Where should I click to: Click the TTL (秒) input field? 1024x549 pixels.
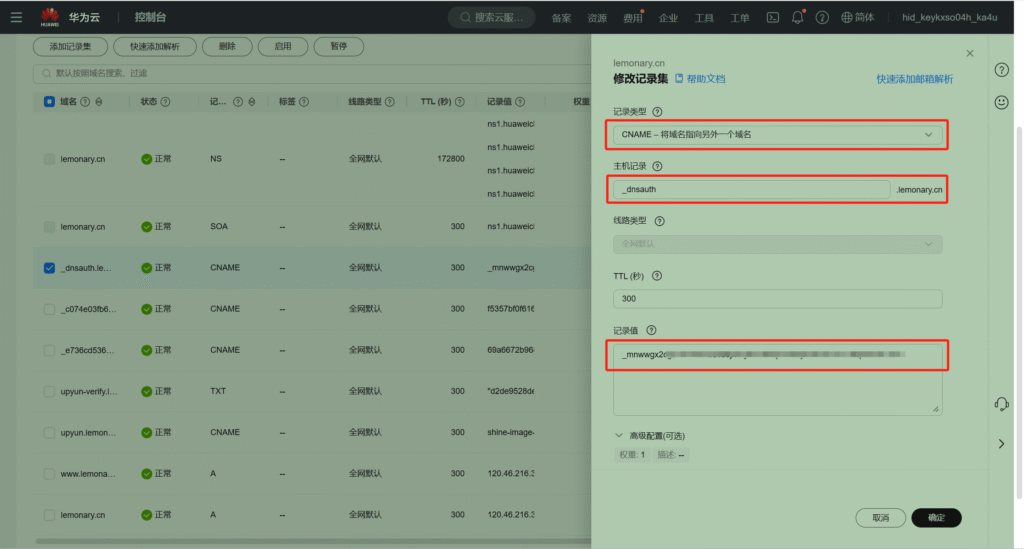pos(777,298)
